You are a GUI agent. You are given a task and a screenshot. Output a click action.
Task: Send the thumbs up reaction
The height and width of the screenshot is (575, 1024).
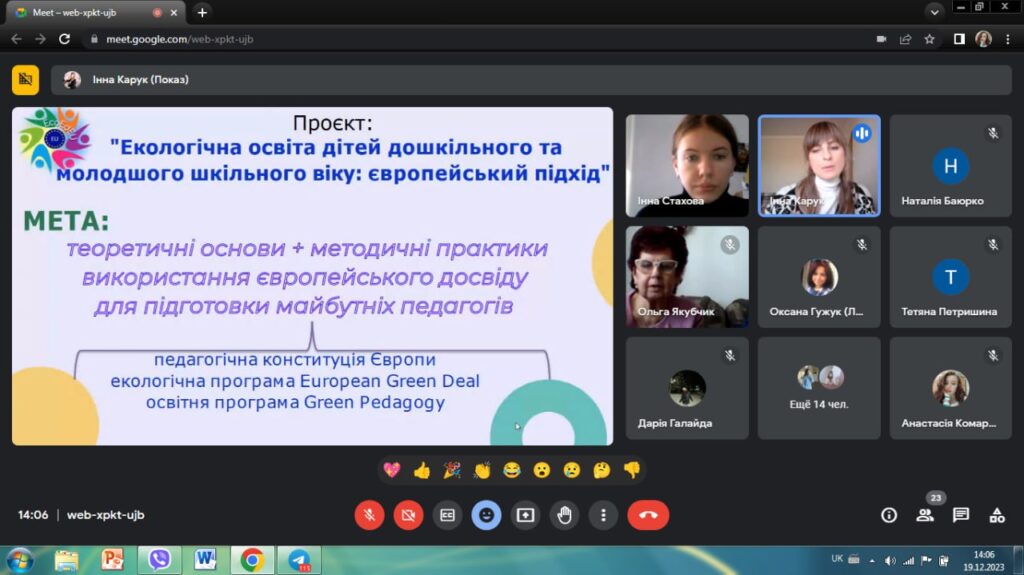(x=422, y=470)
